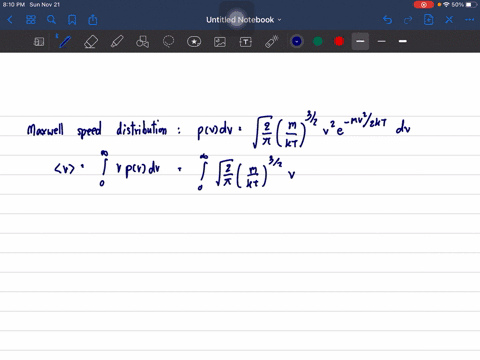Select the Pen tool
480x360 pixels.
tap(64, 42)
